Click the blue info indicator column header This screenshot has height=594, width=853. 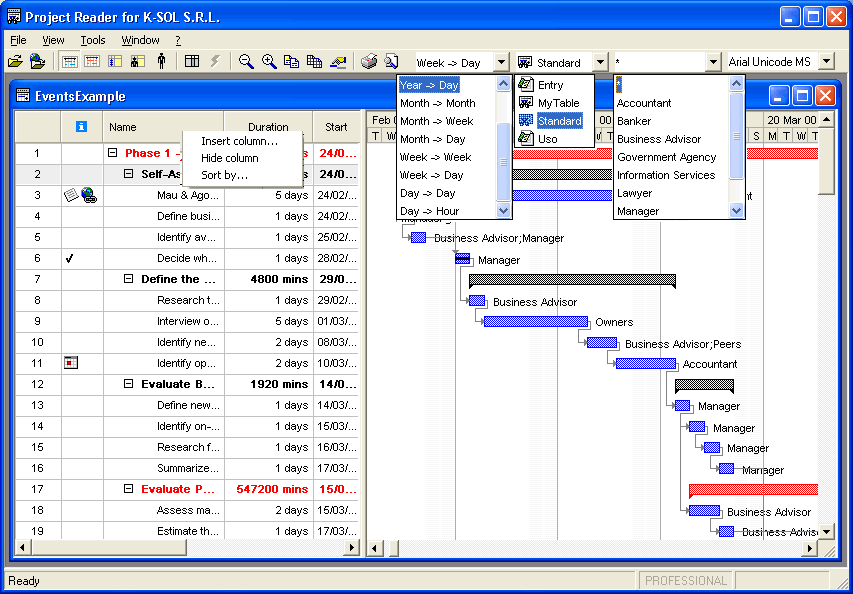[81, 127]
